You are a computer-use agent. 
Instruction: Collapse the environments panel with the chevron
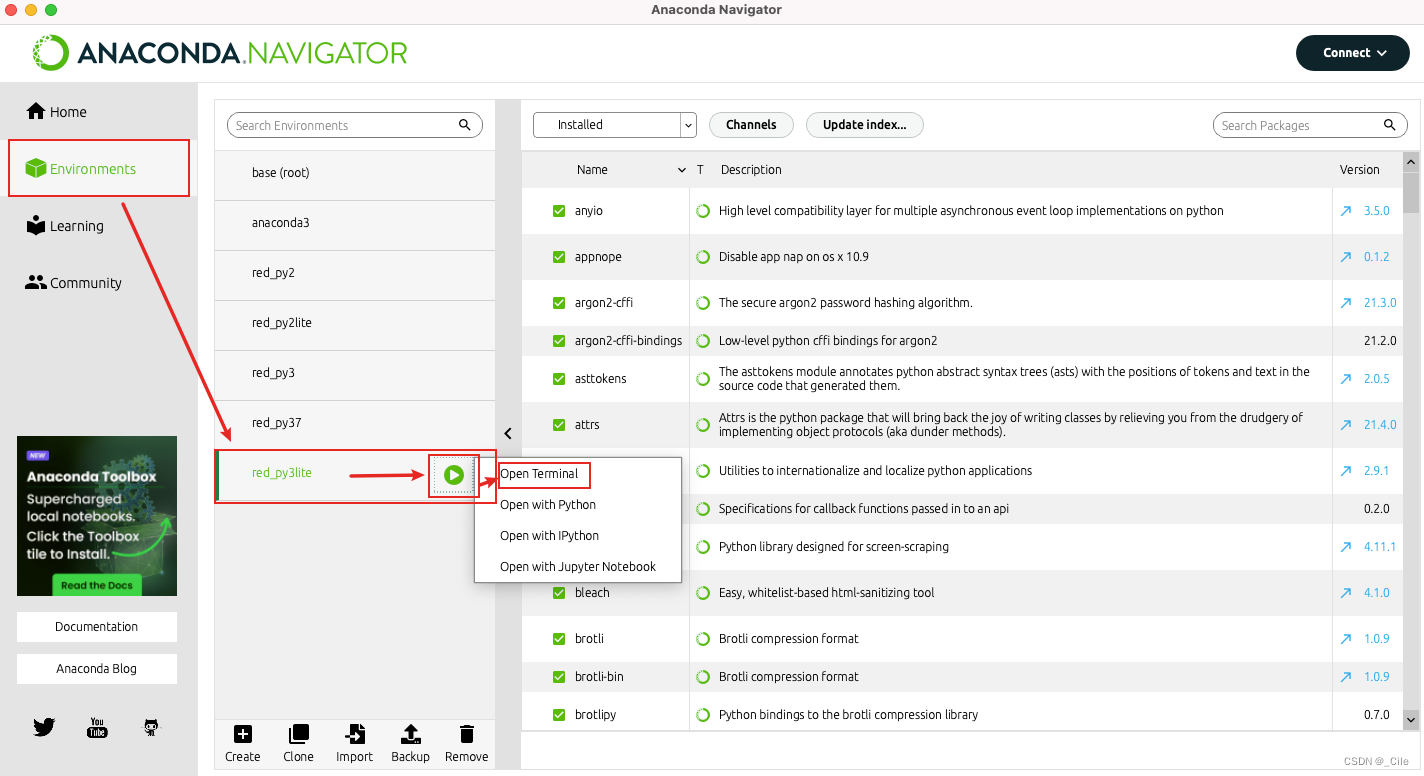click(508, 434)
